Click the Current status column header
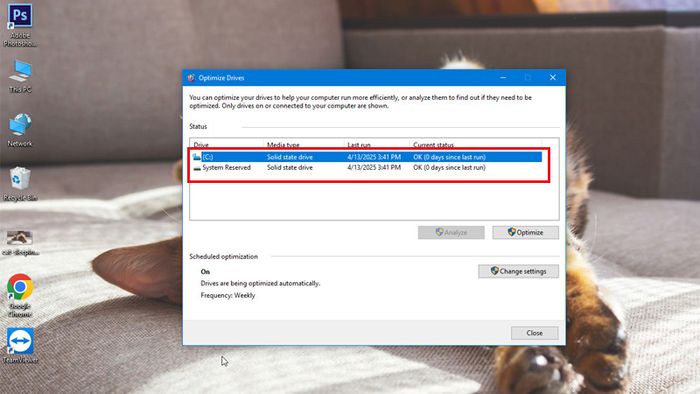 pyautogui.click(x=433, y=145)
